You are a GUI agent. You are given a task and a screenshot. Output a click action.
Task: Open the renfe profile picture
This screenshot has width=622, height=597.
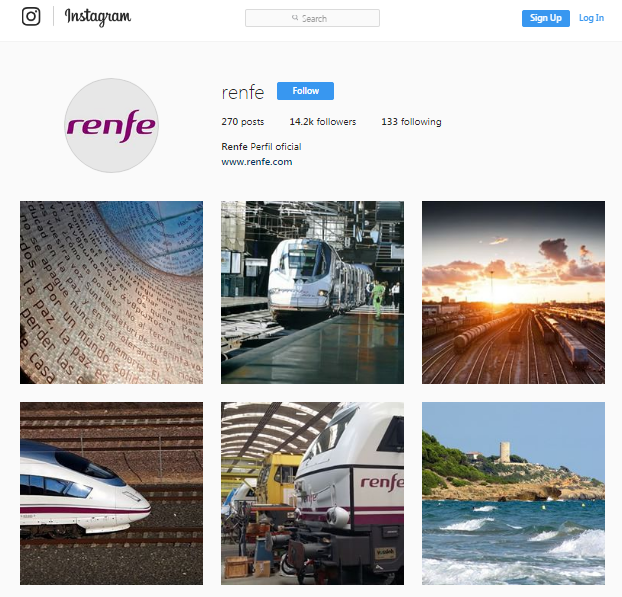click(x=111, y=125)
